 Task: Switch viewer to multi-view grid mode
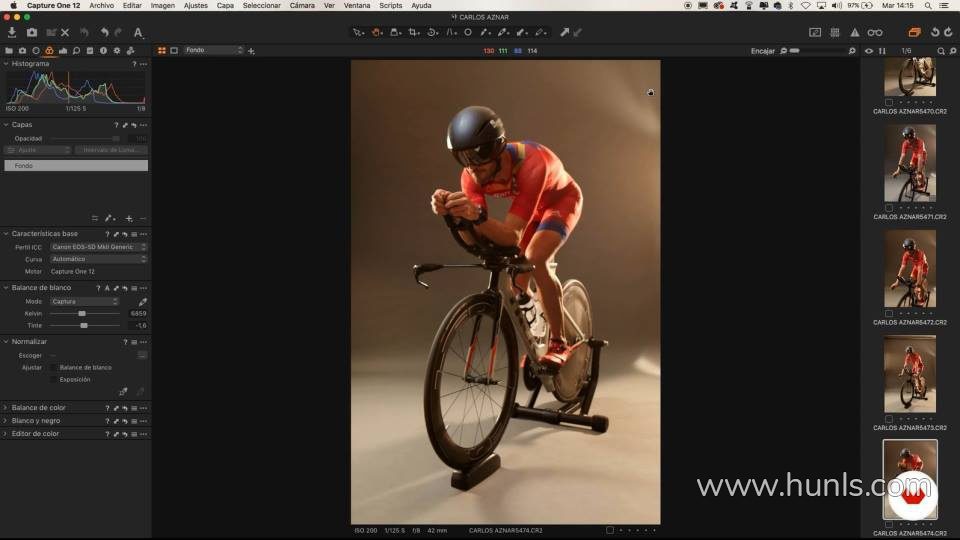[x=162, y=51]
